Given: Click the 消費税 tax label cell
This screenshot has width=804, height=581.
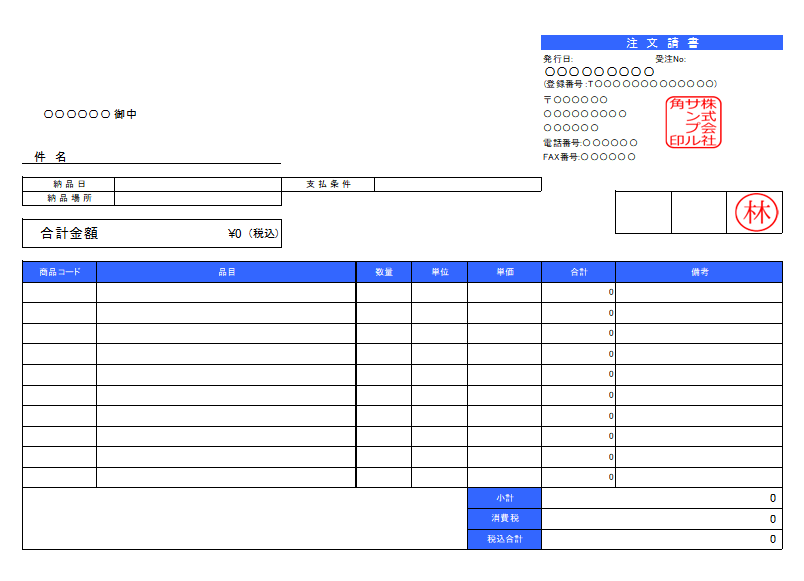Looking at the screenshot, I should coord(504,519).
